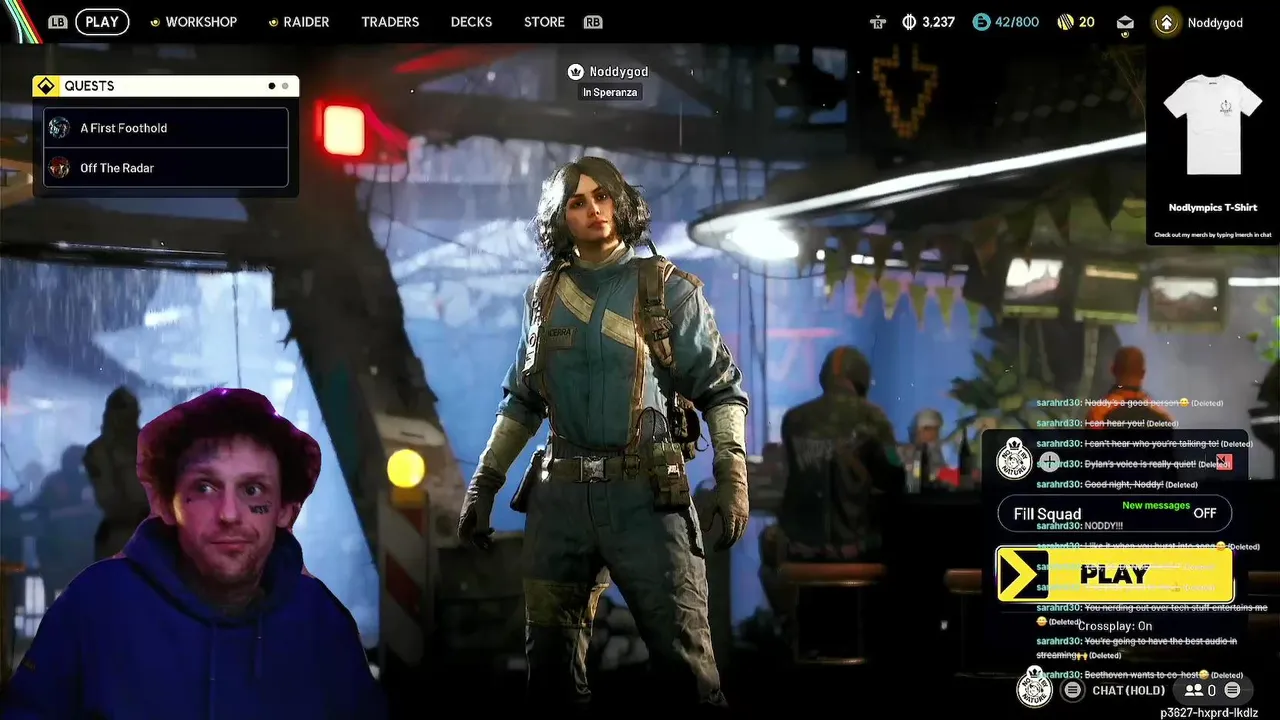Click the squad leader avatar badge

point(1014,460)
